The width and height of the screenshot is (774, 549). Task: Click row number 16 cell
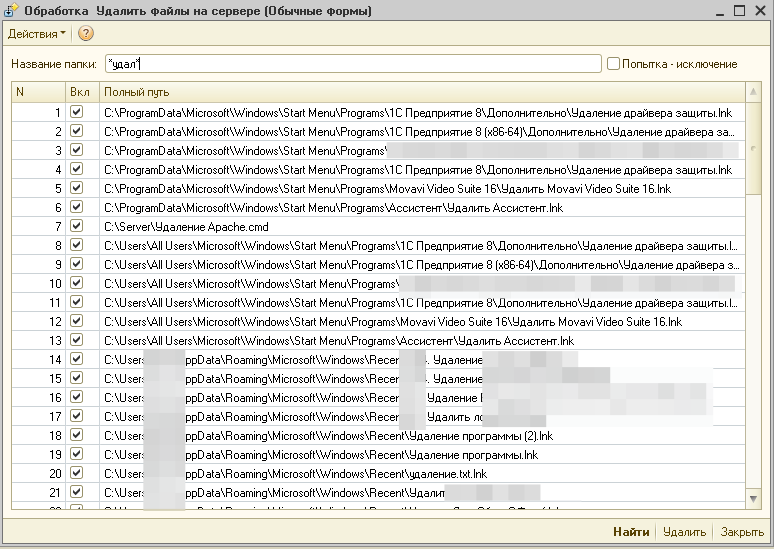click(39, 397)
